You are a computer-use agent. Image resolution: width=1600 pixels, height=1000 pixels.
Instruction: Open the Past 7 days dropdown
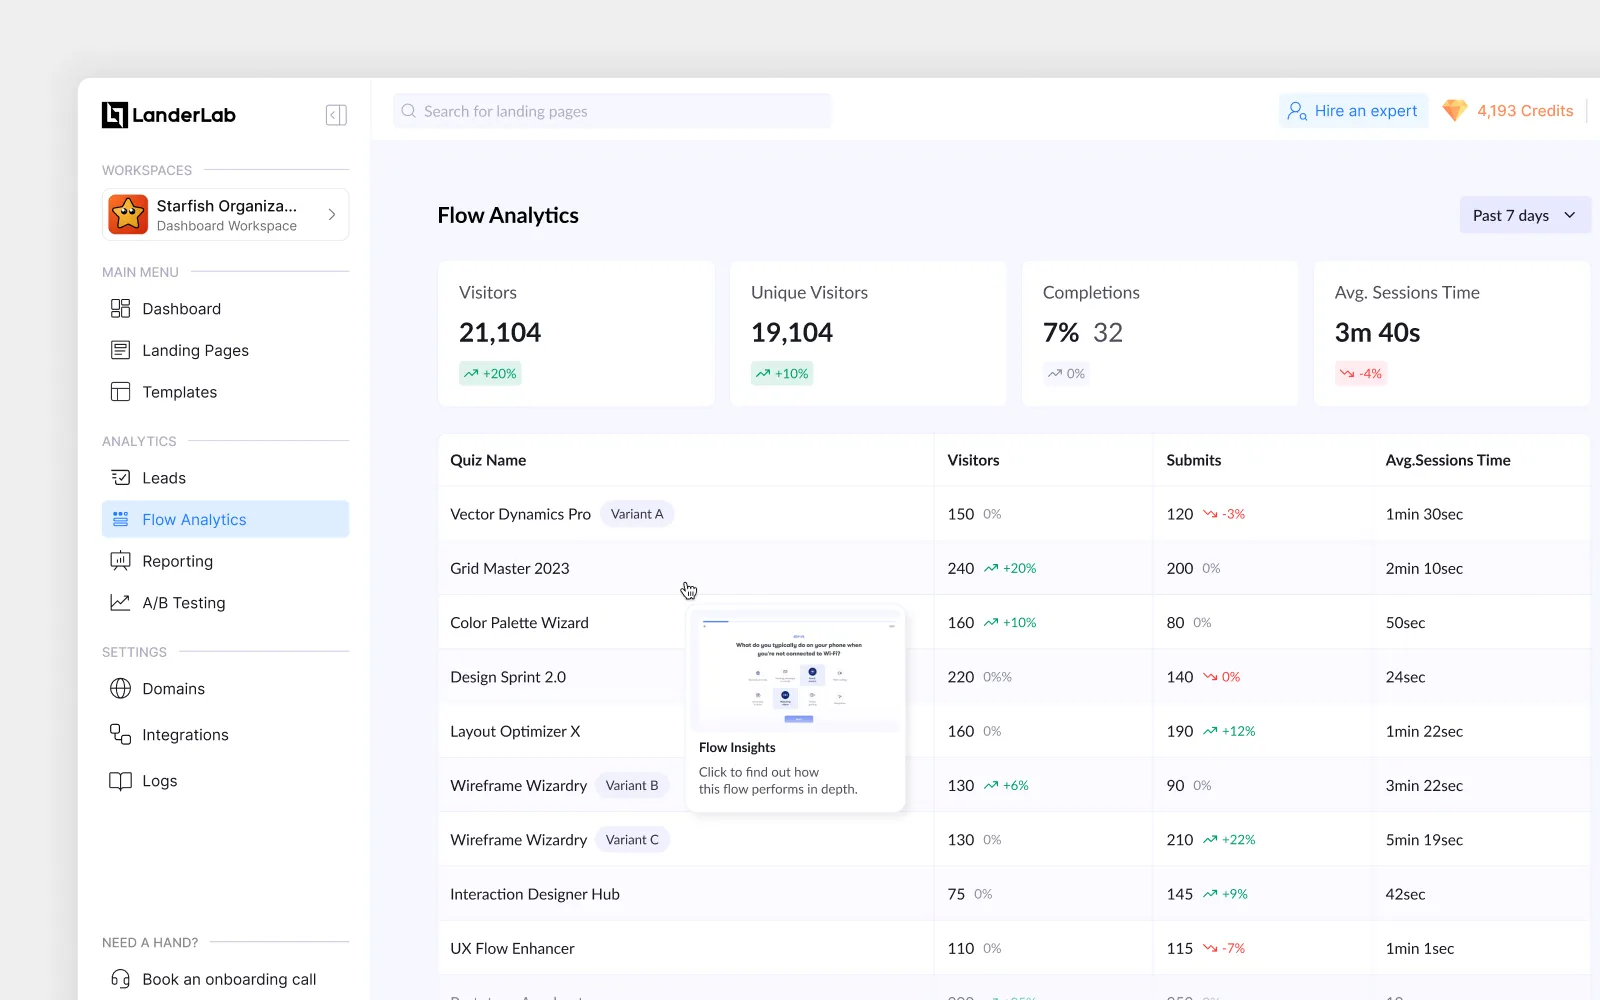[x=1523, y=215]
